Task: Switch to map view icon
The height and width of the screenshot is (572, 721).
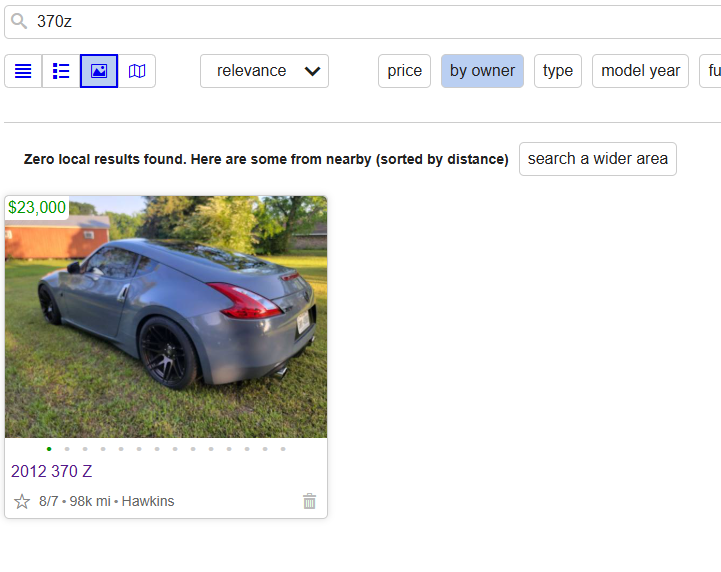Action: [x=137, y=71]
